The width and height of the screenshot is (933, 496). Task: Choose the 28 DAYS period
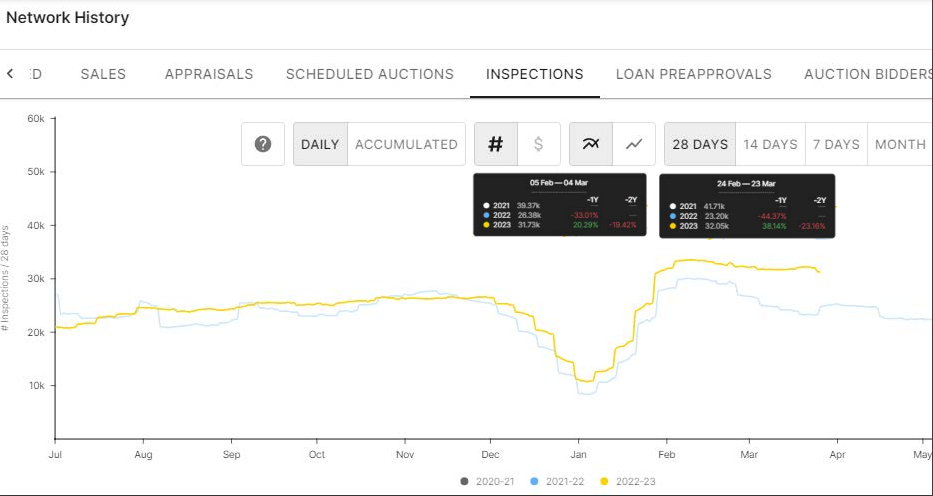[700, 144]
